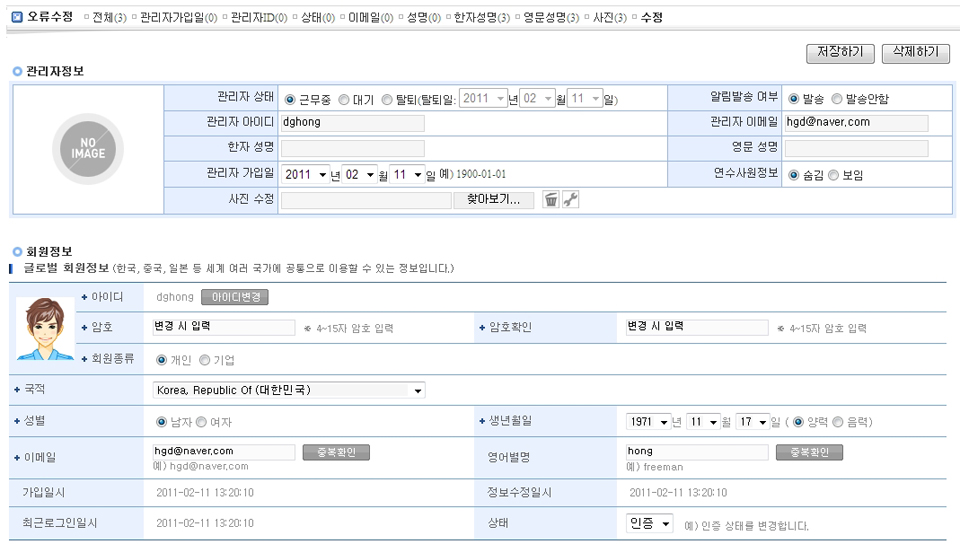Open the 사진(3) tab
960x544 pixels.
click(x=609, y=18)
